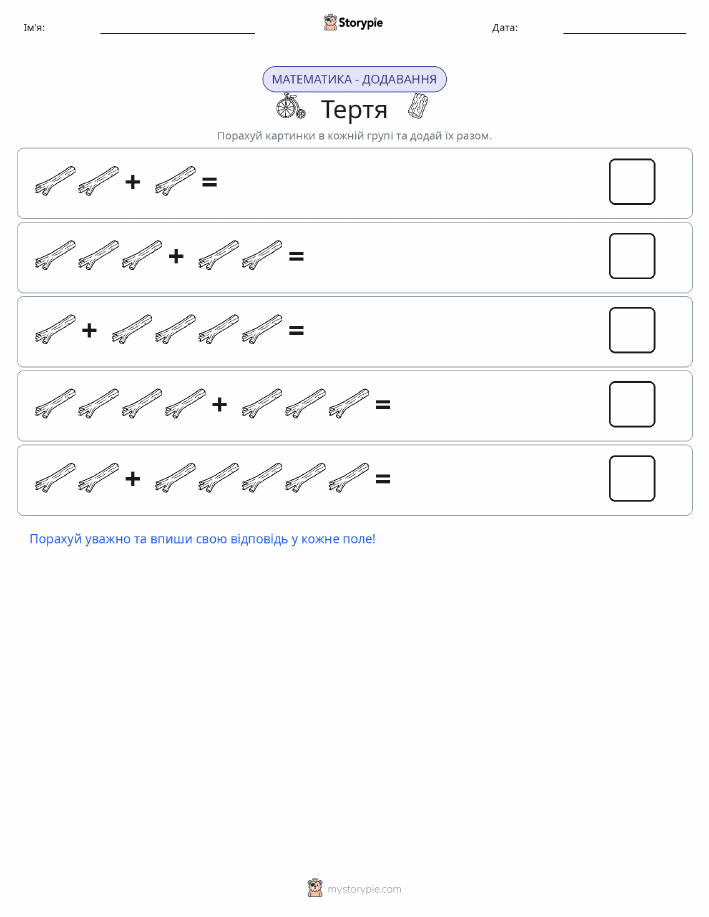This screenshot has width=709, height=917.
Task: Click the Ім'я name line field
Action: click(177, 28)
